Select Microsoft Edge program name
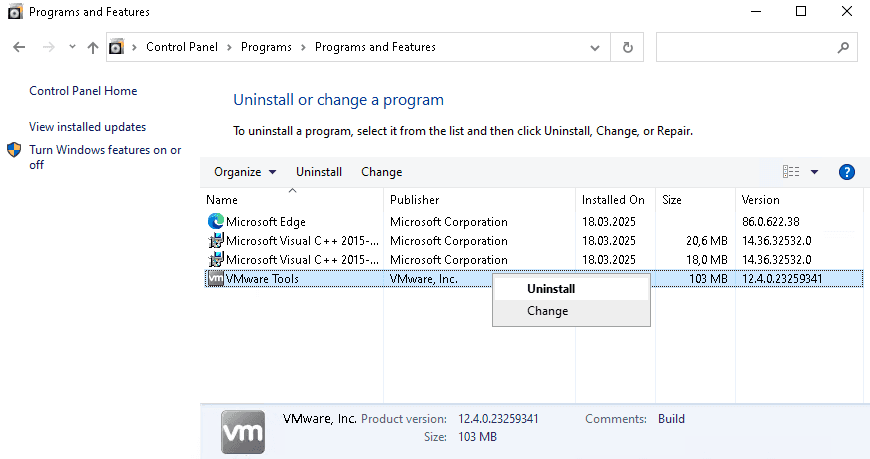870x459 pixels. click(x=266, y=222)
